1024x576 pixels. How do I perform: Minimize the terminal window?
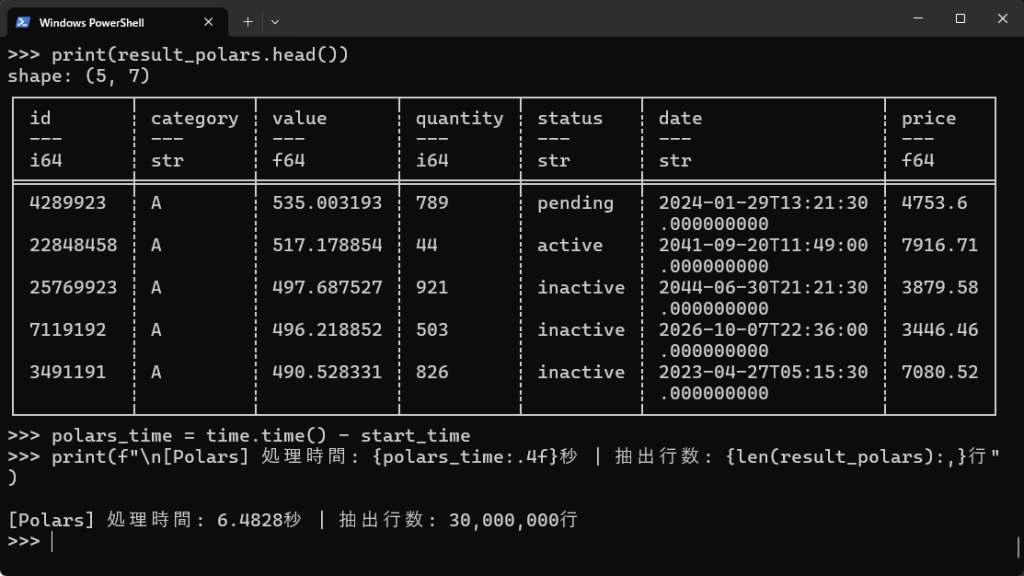pyautogui.click(x=915, y=18)
